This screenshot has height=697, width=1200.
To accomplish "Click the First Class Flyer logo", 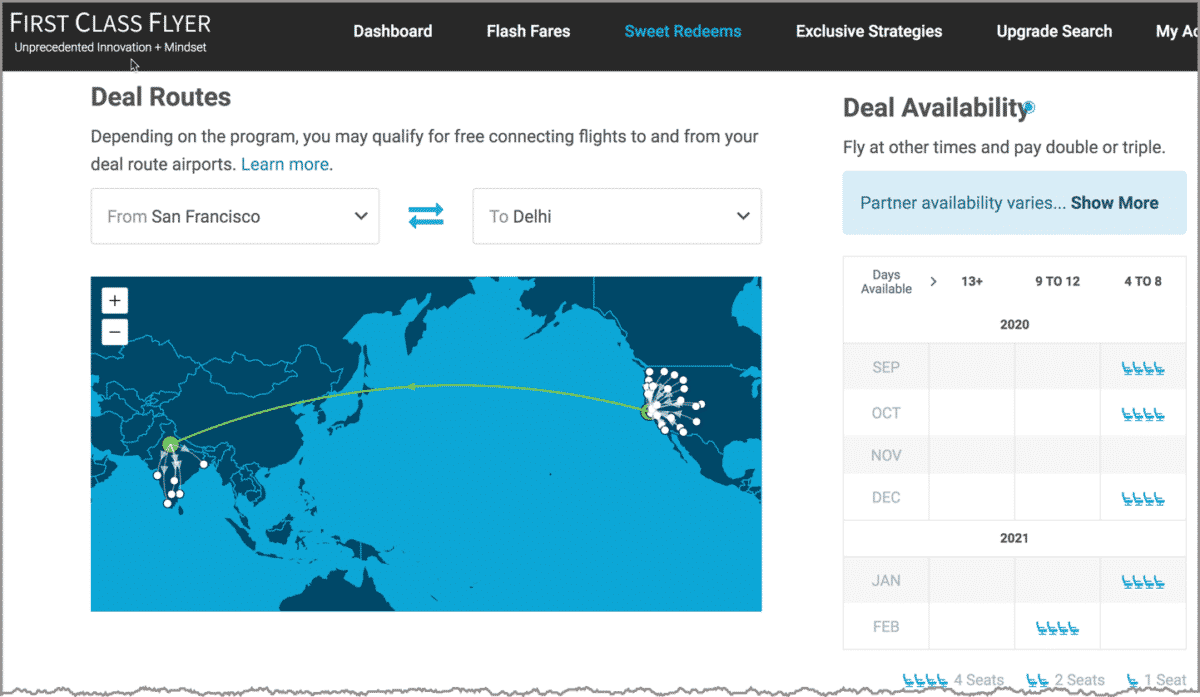I will tap(110, 32).
